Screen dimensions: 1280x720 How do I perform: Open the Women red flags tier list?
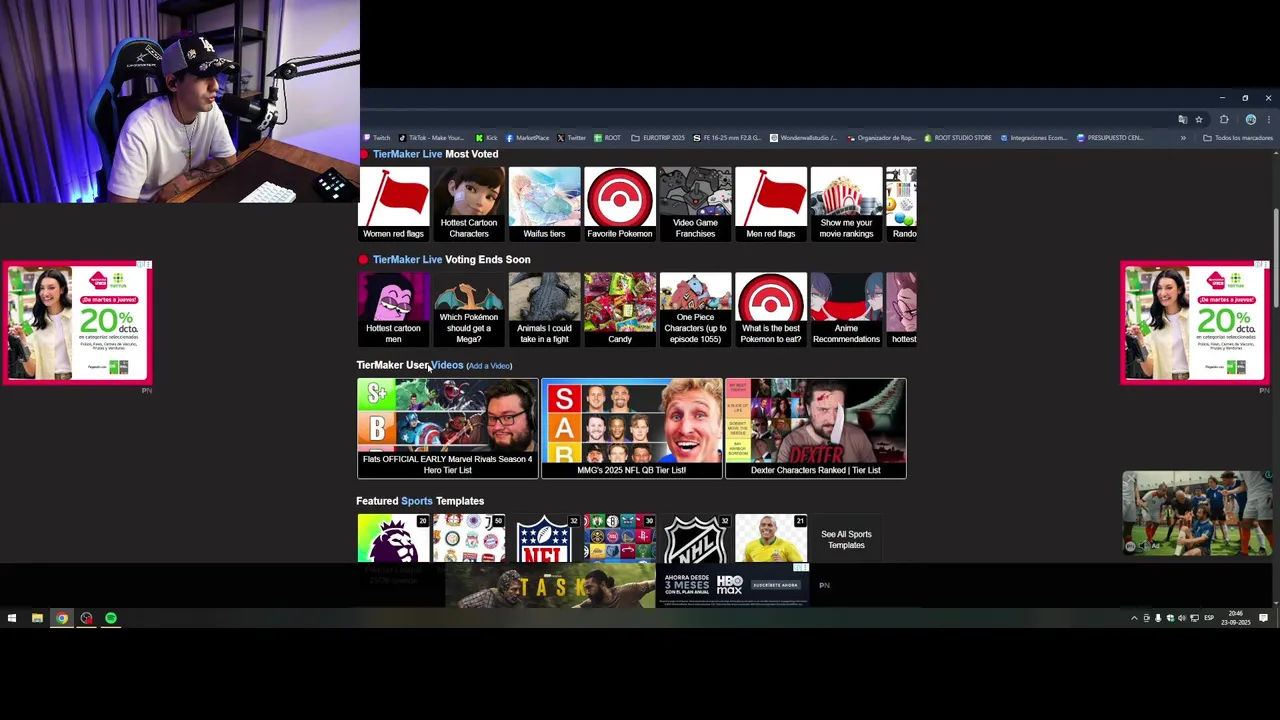393,204
